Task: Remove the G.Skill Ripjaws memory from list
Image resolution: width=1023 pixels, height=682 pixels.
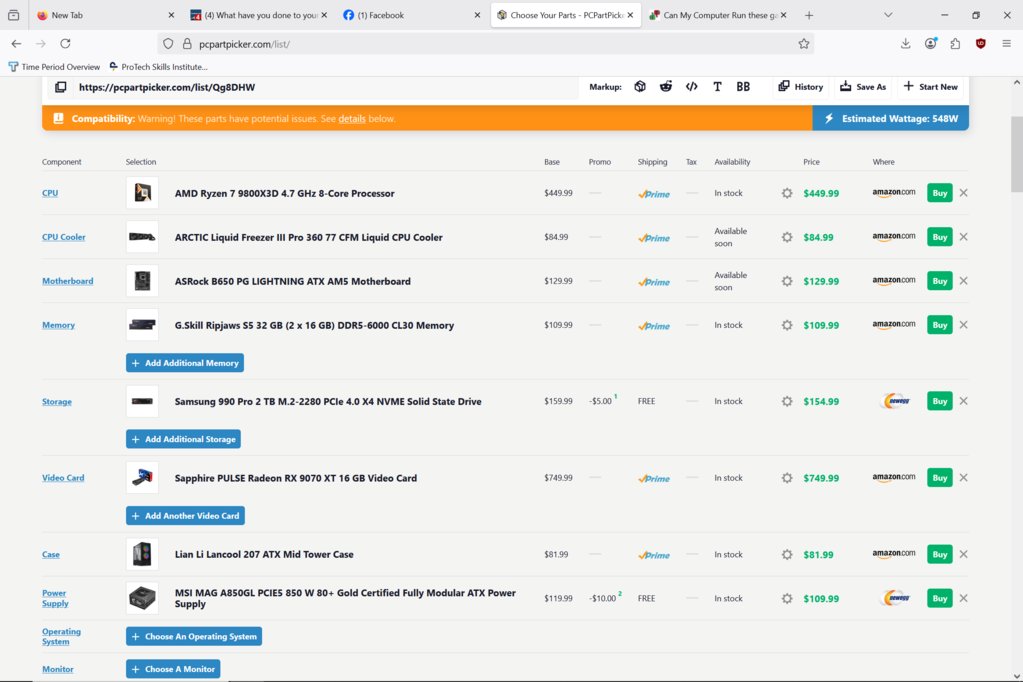Action: [x=964, y=325]
